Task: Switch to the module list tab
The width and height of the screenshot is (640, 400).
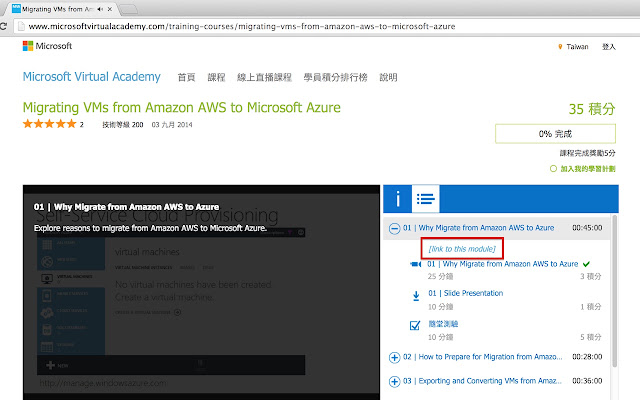Action: coord(425,199)
